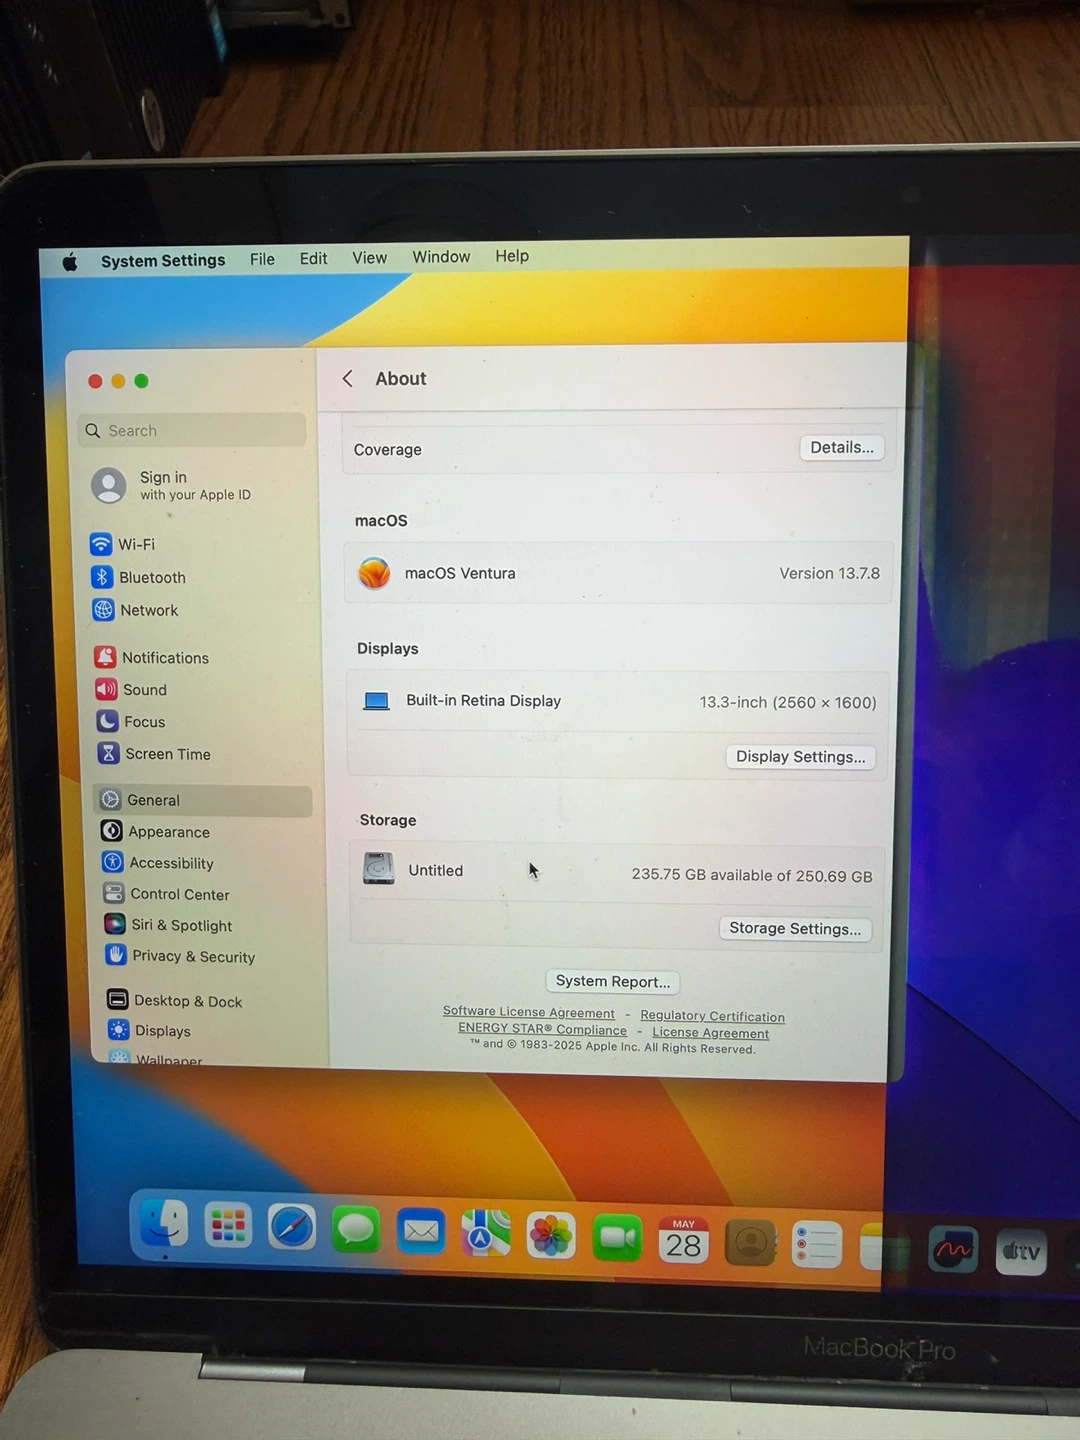Click the System Report button
This screenshot has width=1080, height=1440.
click(613, 981)
